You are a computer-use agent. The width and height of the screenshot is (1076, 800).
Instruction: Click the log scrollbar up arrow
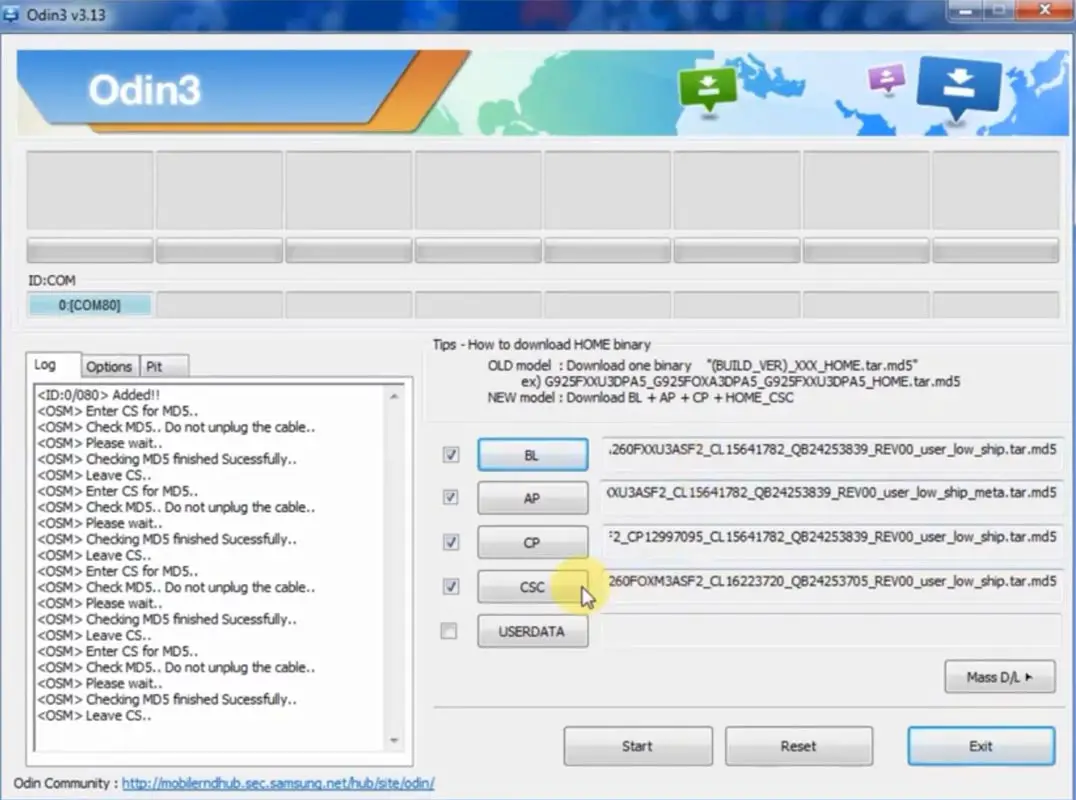tap(394, 397)
